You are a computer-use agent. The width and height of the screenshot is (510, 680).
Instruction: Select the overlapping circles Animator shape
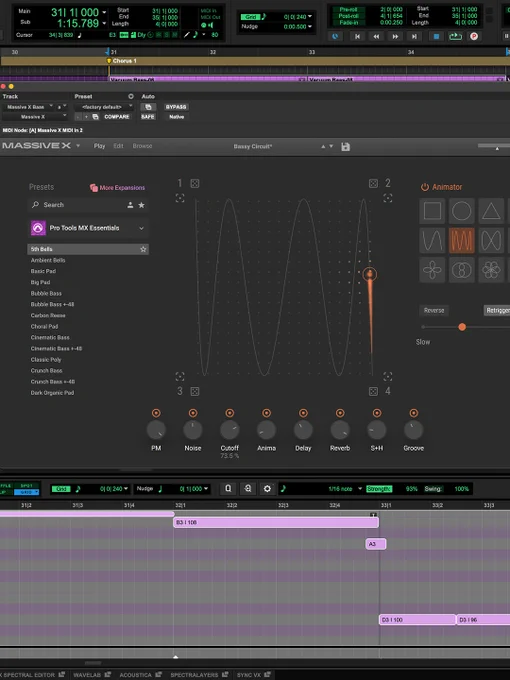(461, 270)
